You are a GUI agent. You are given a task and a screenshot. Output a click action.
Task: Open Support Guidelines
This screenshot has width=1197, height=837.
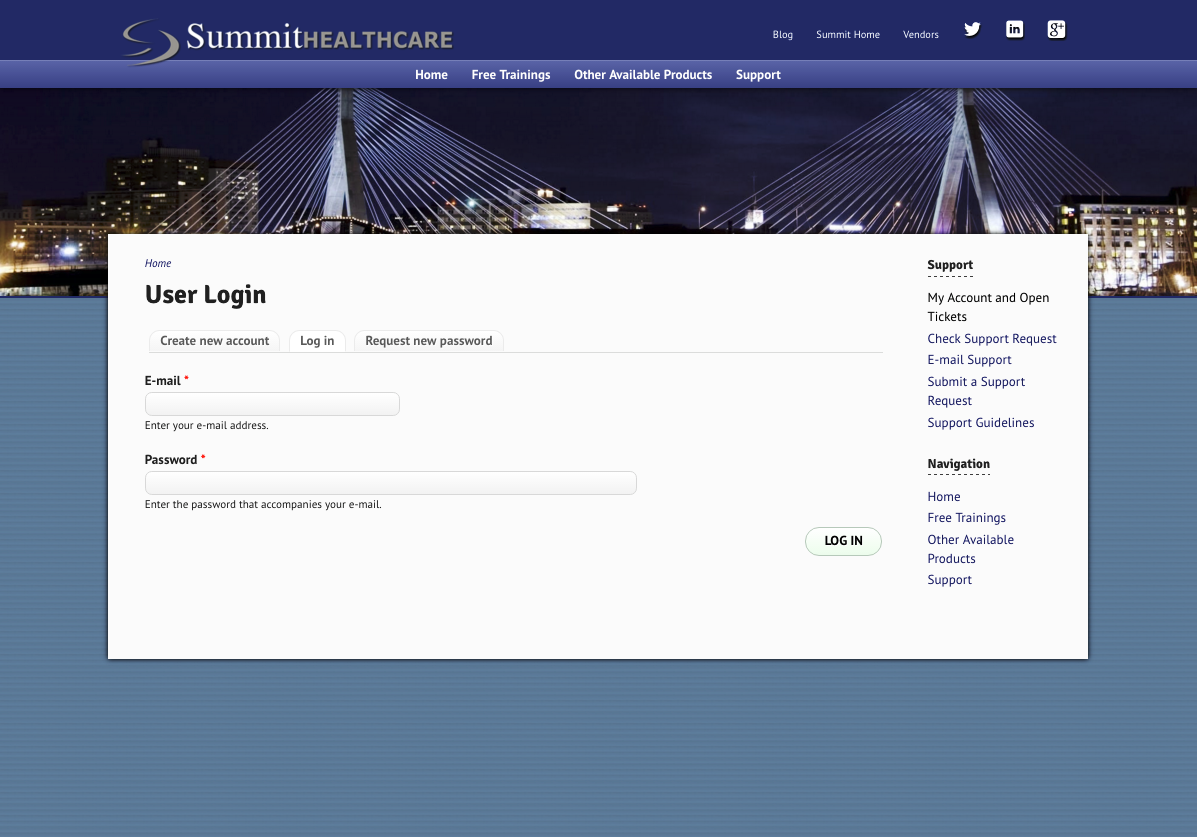click(980, 422)
